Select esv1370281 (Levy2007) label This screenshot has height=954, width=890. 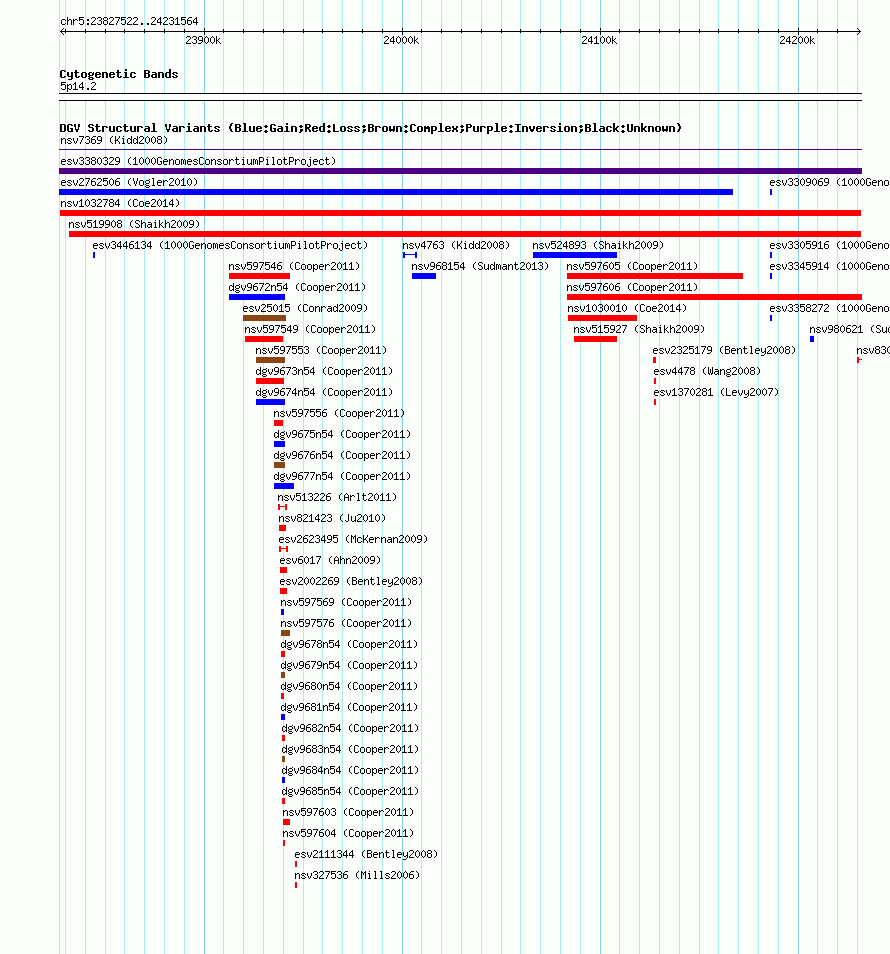(x=716, y=392)
